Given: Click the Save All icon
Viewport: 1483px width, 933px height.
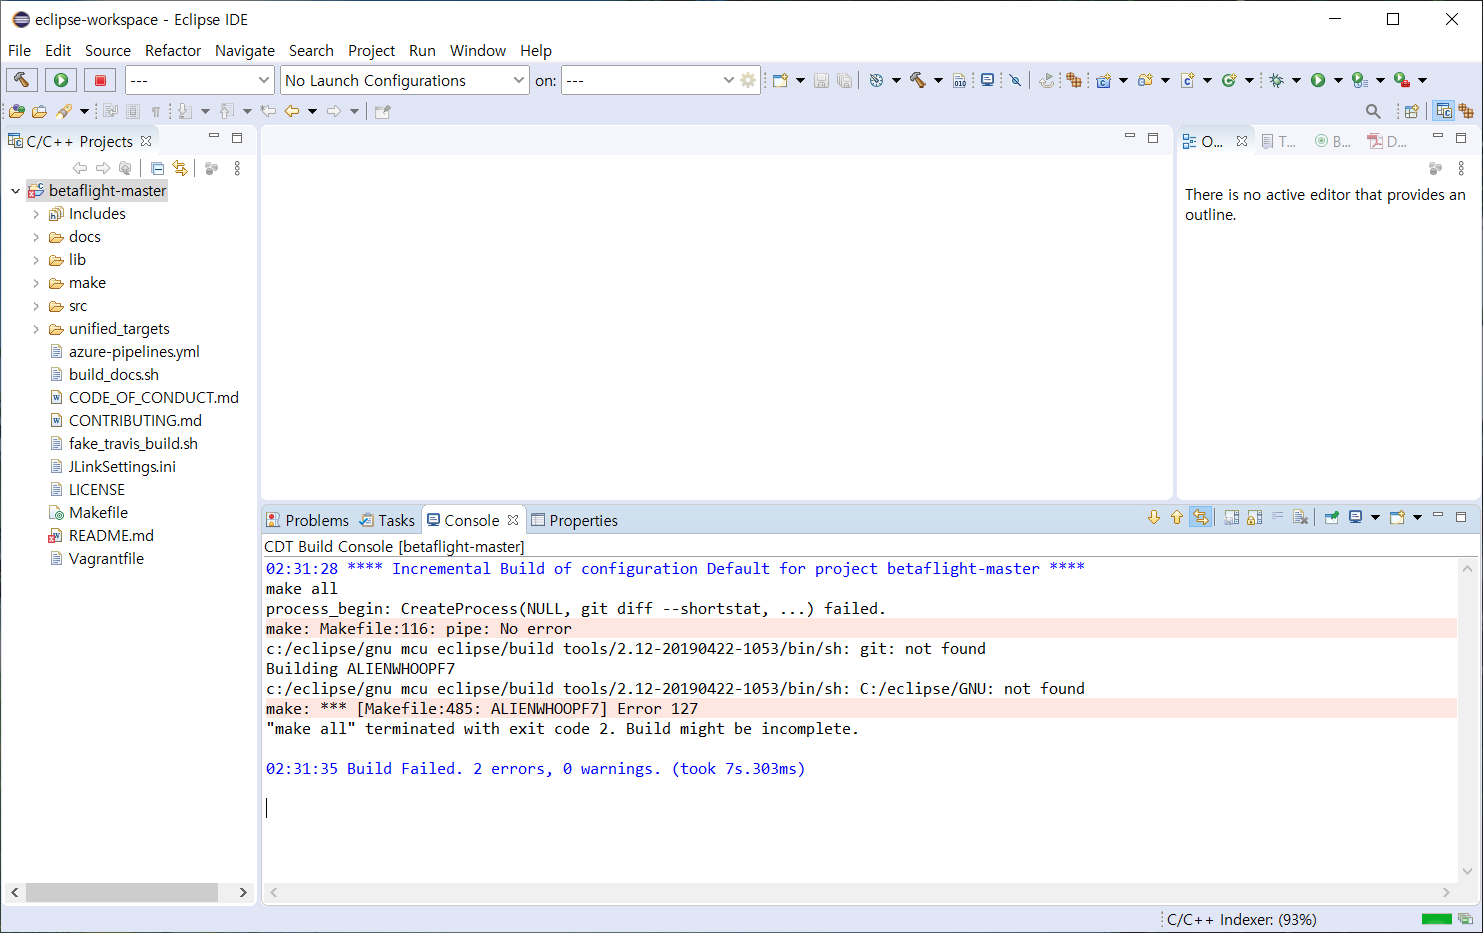Looking at the screenshot, I should [x=844, y=80].
